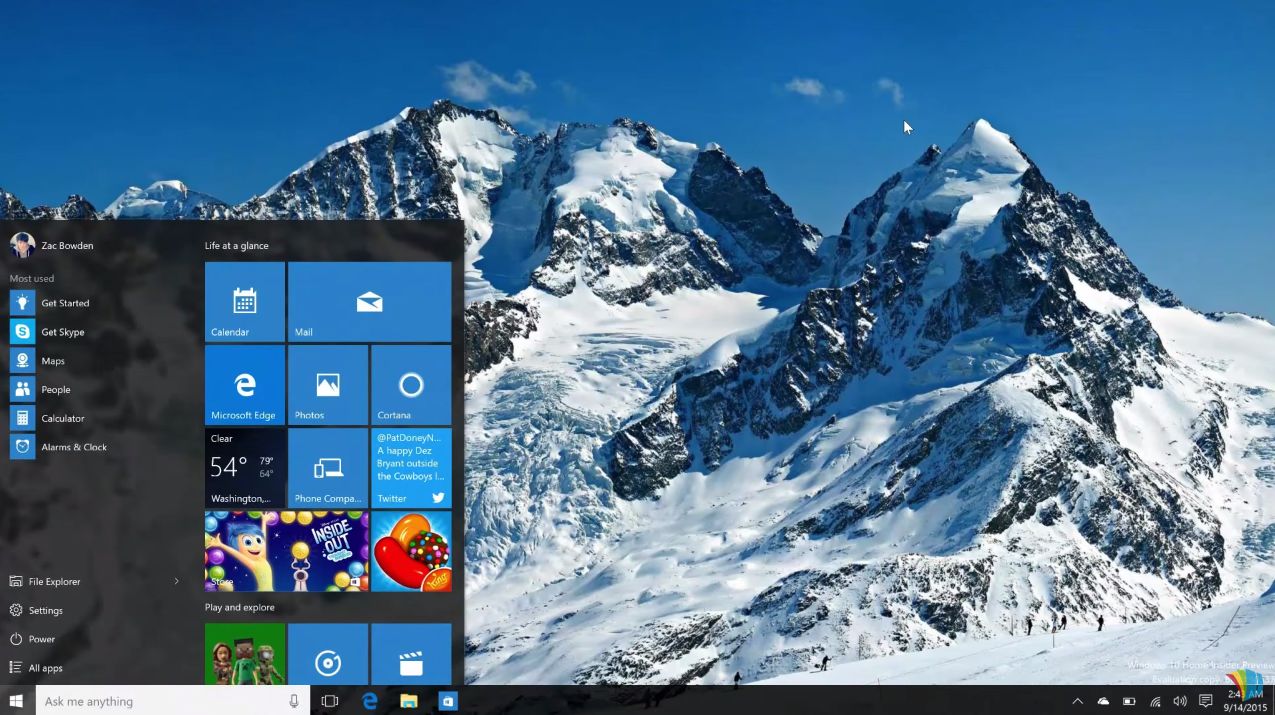
Task: Open the Phone Companion tile
Action: coord(328,468)
